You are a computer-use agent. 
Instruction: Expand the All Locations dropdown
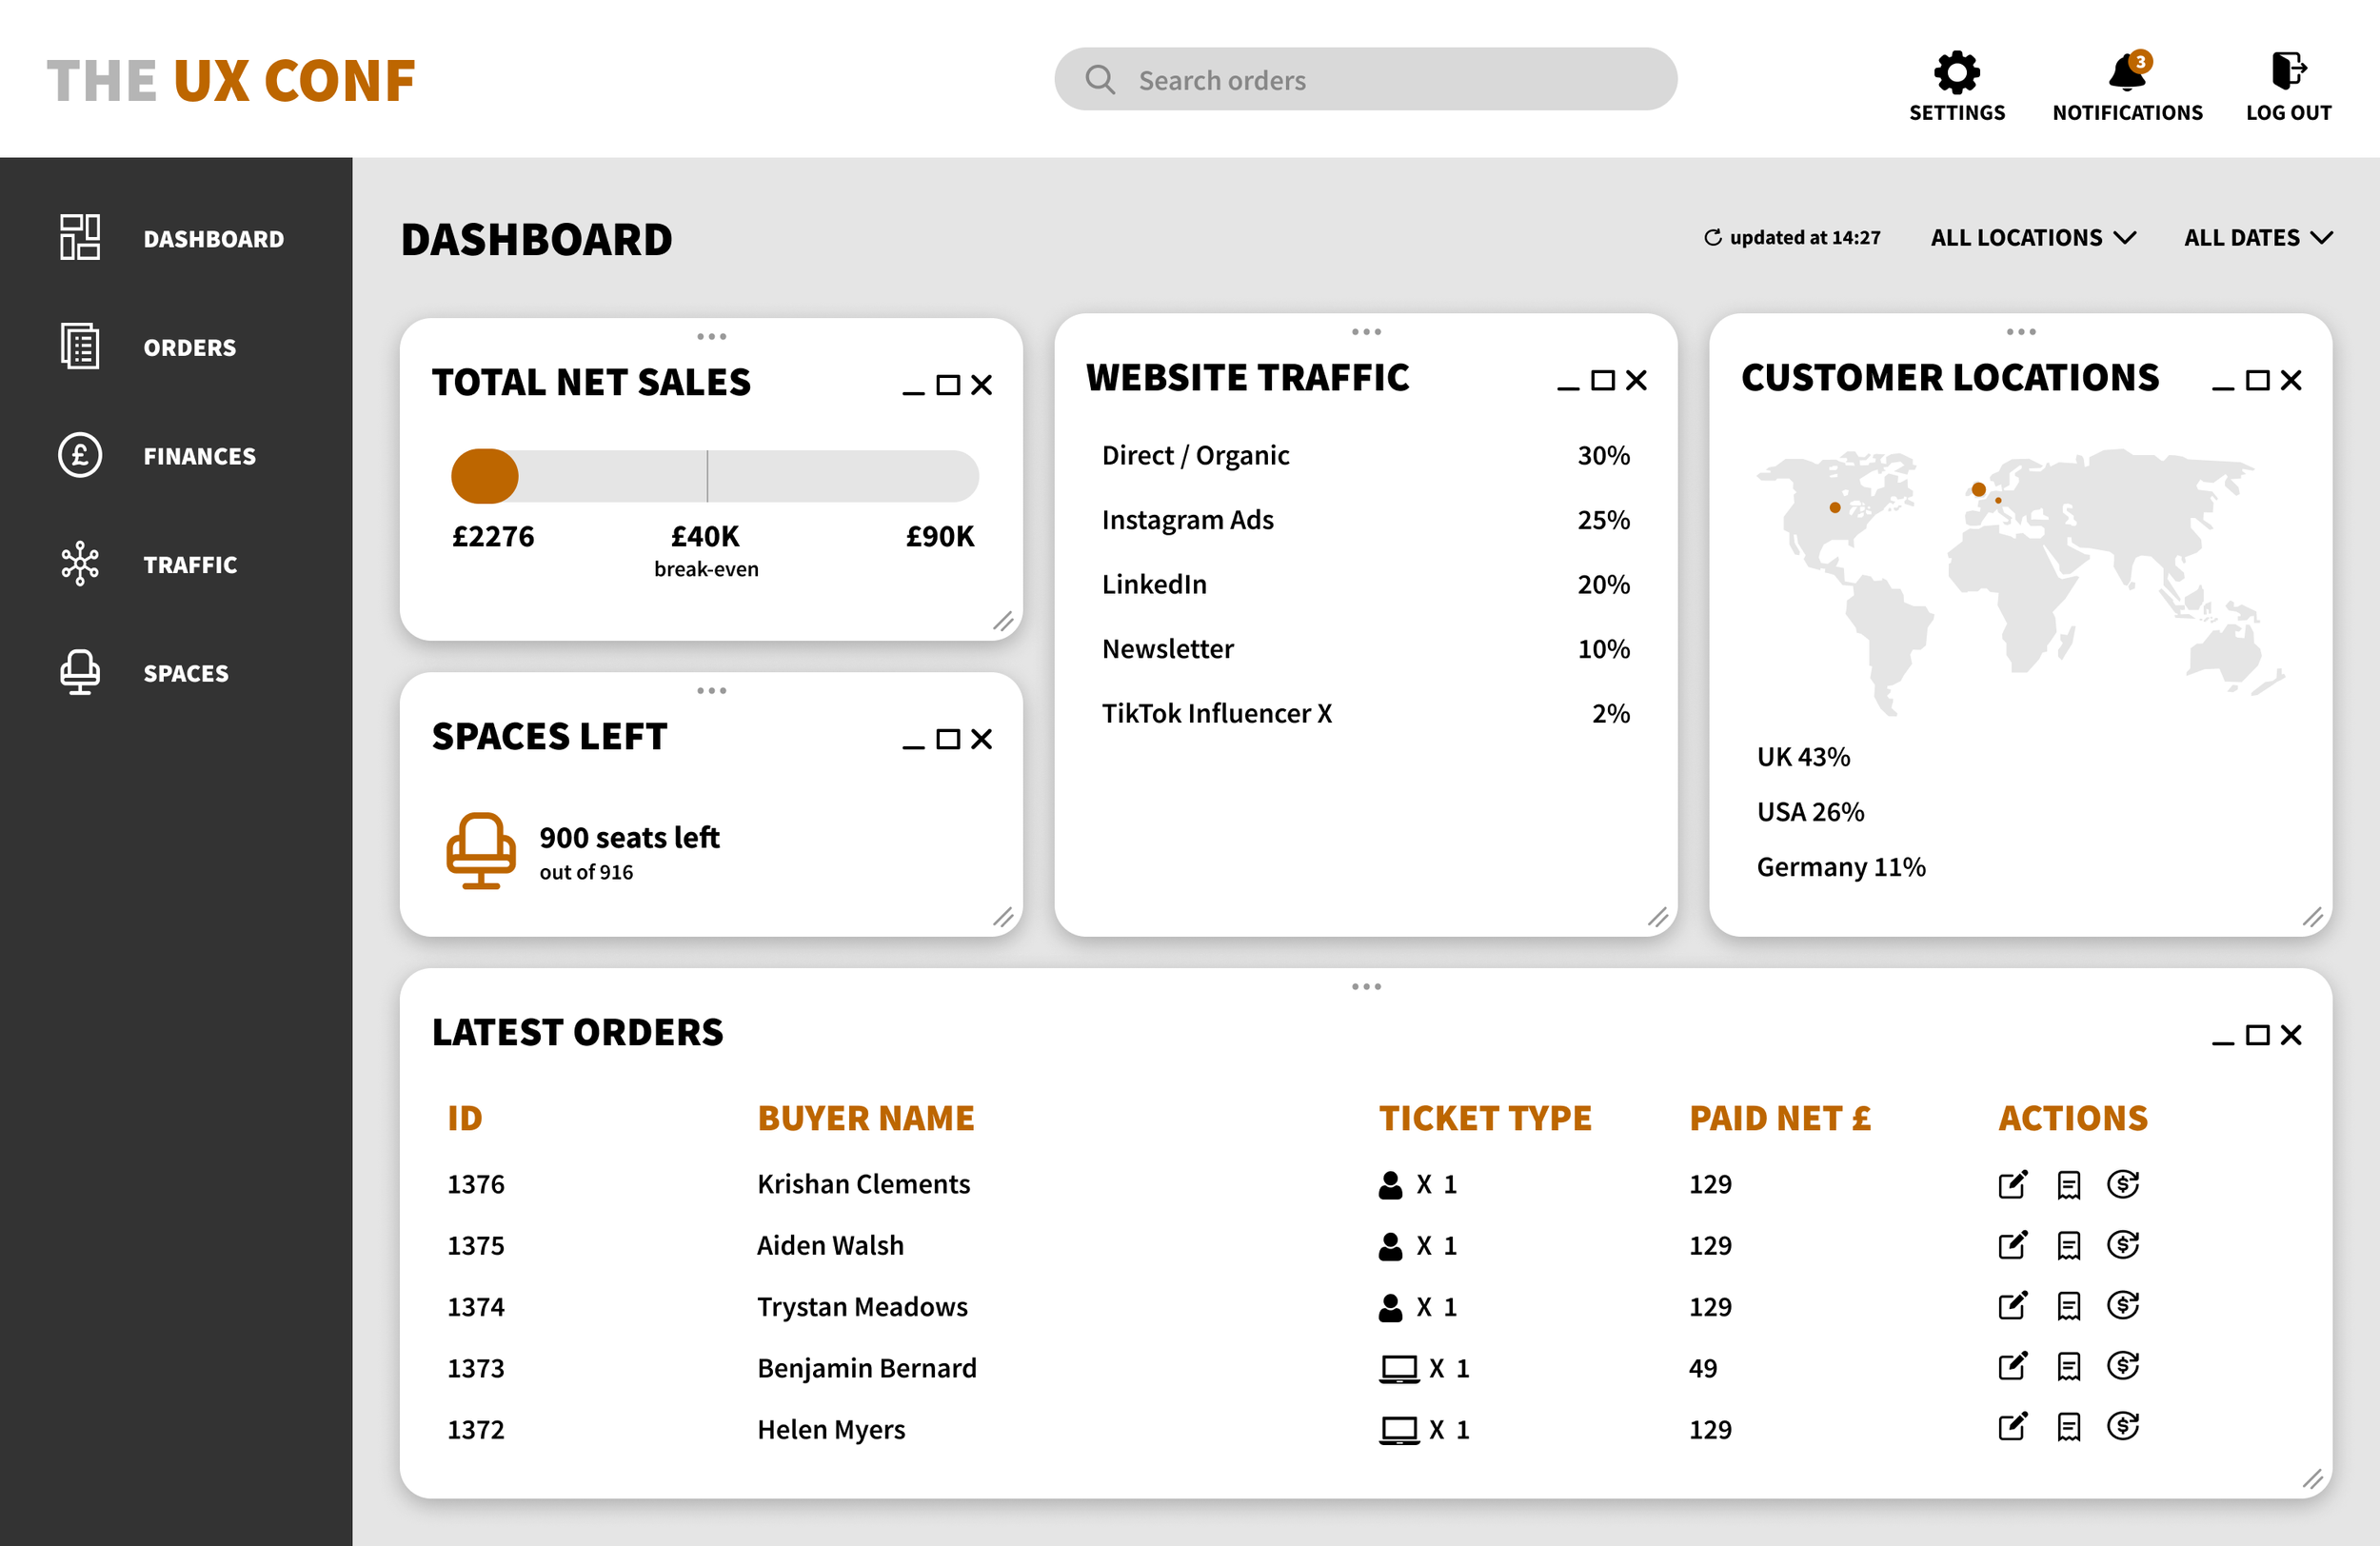pyautogui.click(x=2032, y=238)
